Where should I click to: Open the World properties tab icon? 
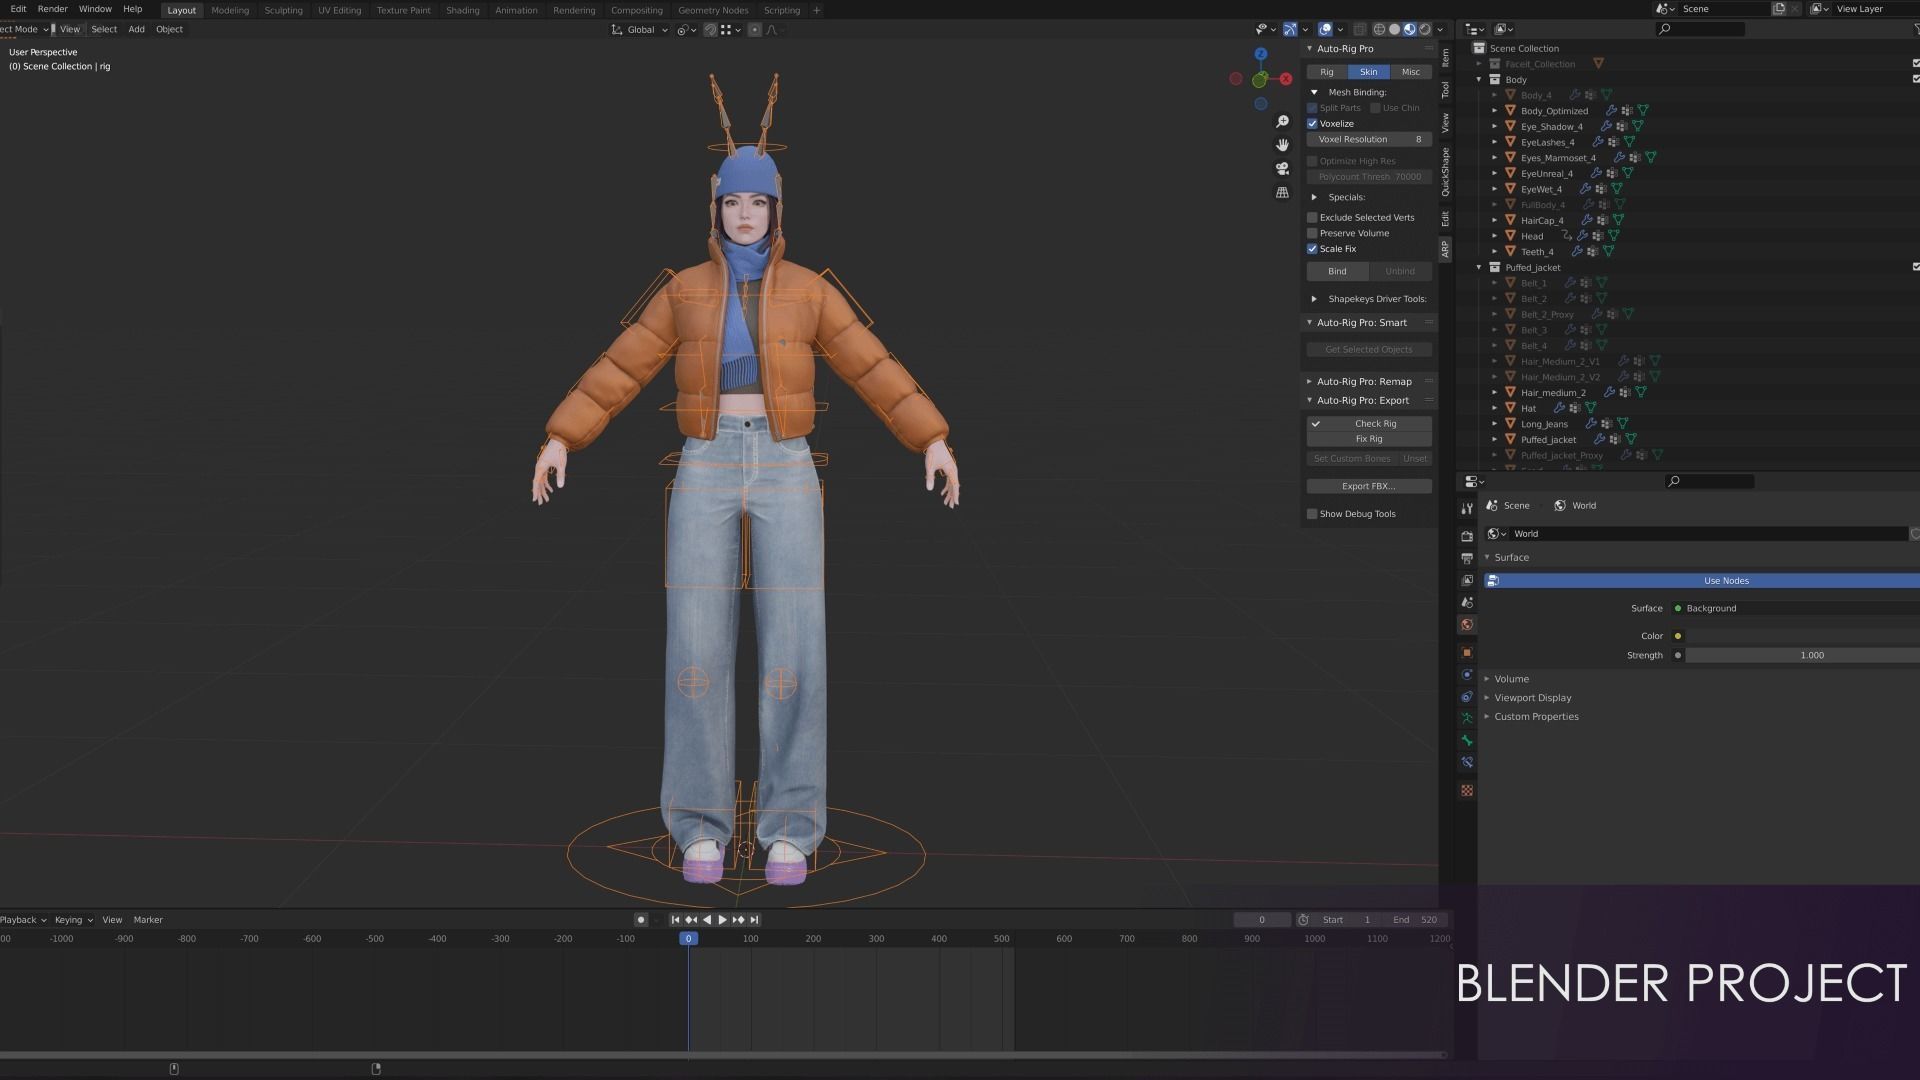click(1467, 625)
